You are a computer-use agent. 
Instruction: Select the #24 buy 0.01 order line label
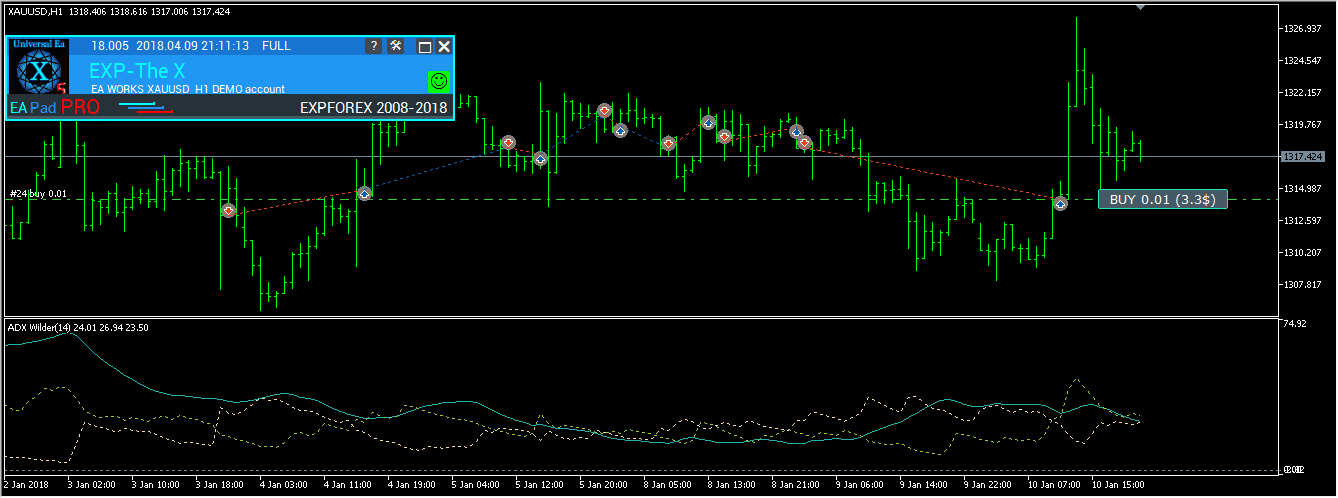point(38,194)
